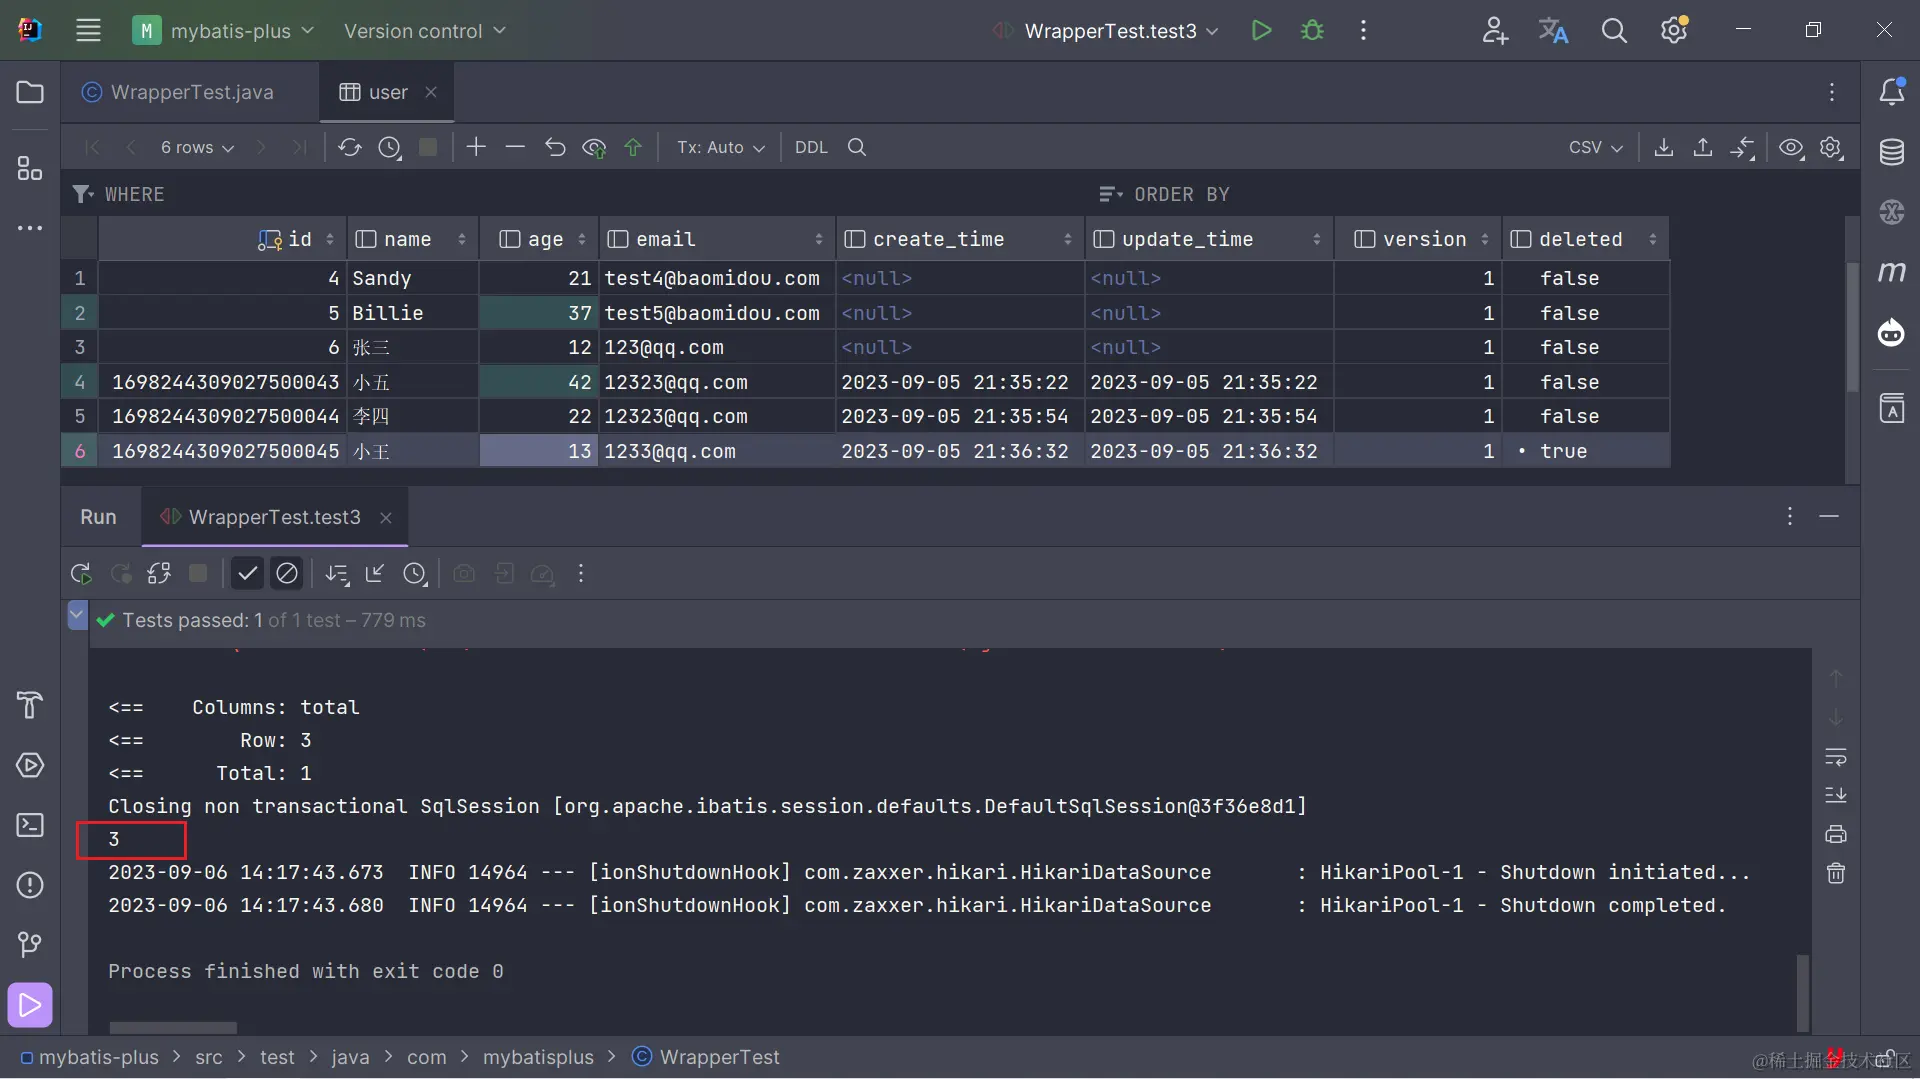Toggle scroll to end of console
1920x1079 pixels.
tap(1836, 795)
